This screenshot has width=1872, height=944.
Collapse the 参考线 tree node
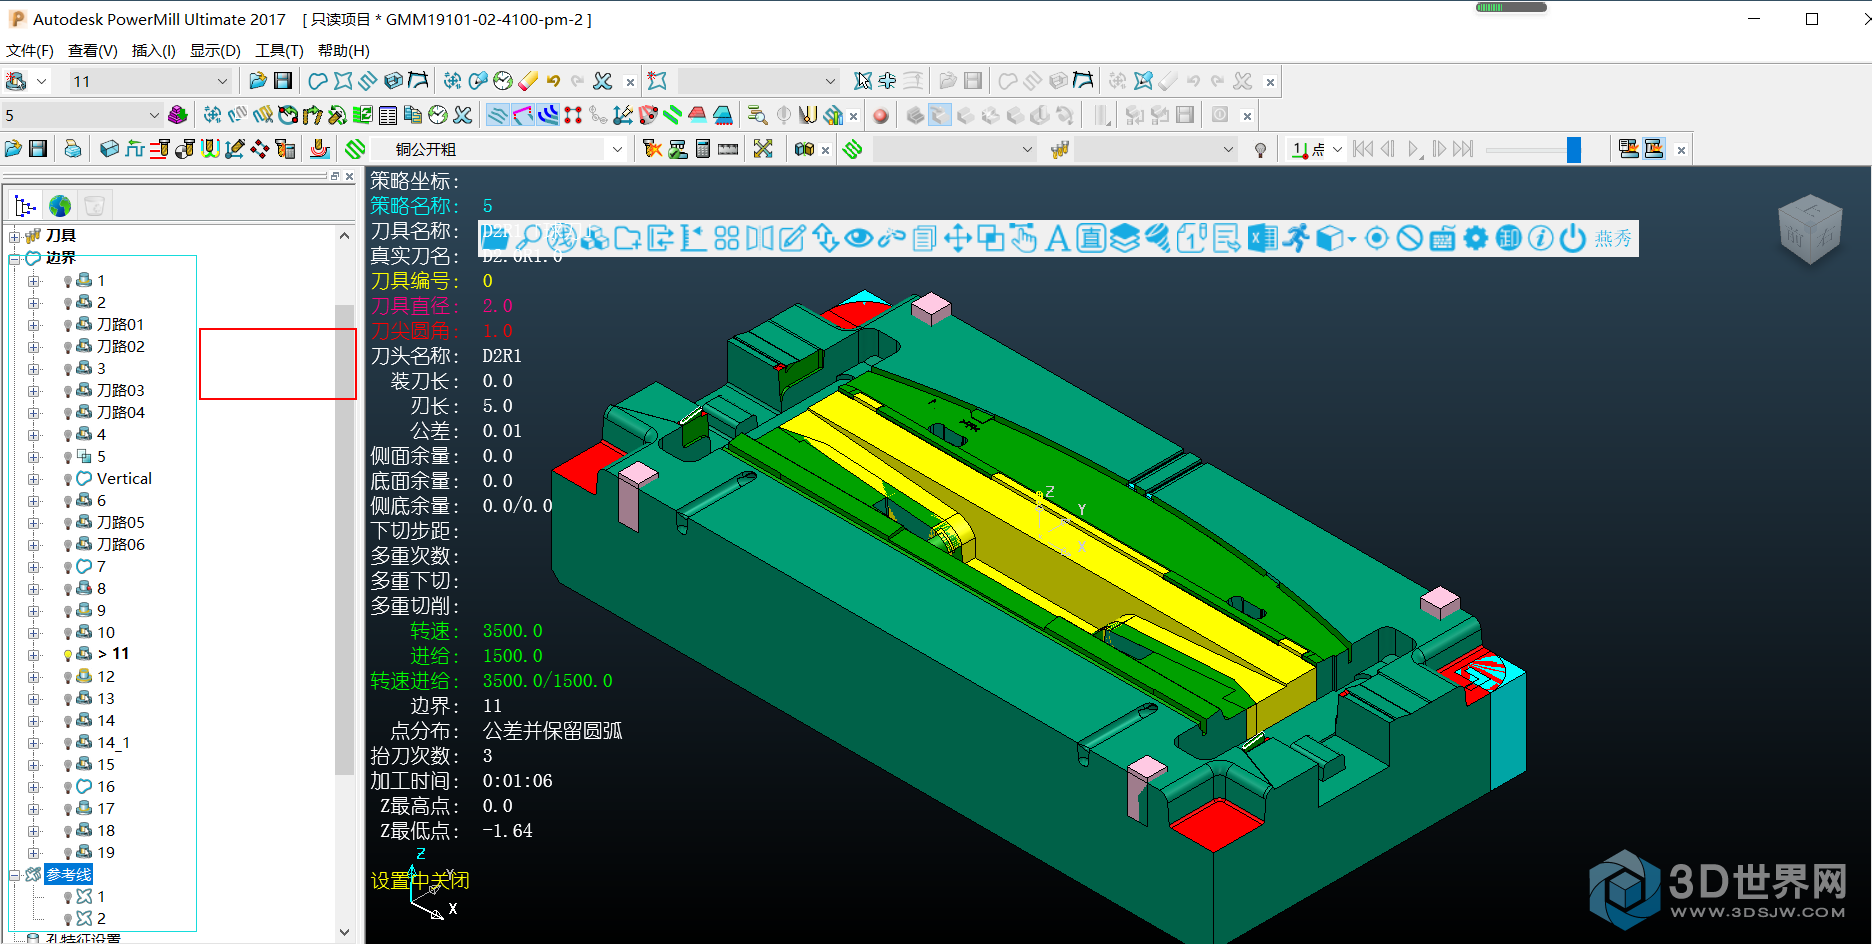click(x=15, y=875)
